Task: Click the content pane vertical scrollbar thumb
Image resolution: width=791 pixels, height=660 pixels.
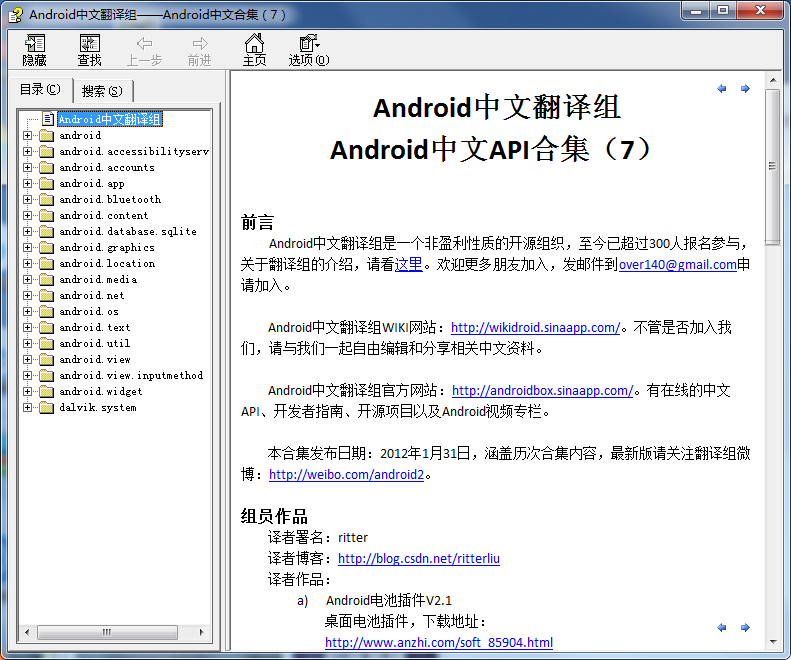Action: pos(772,165)
